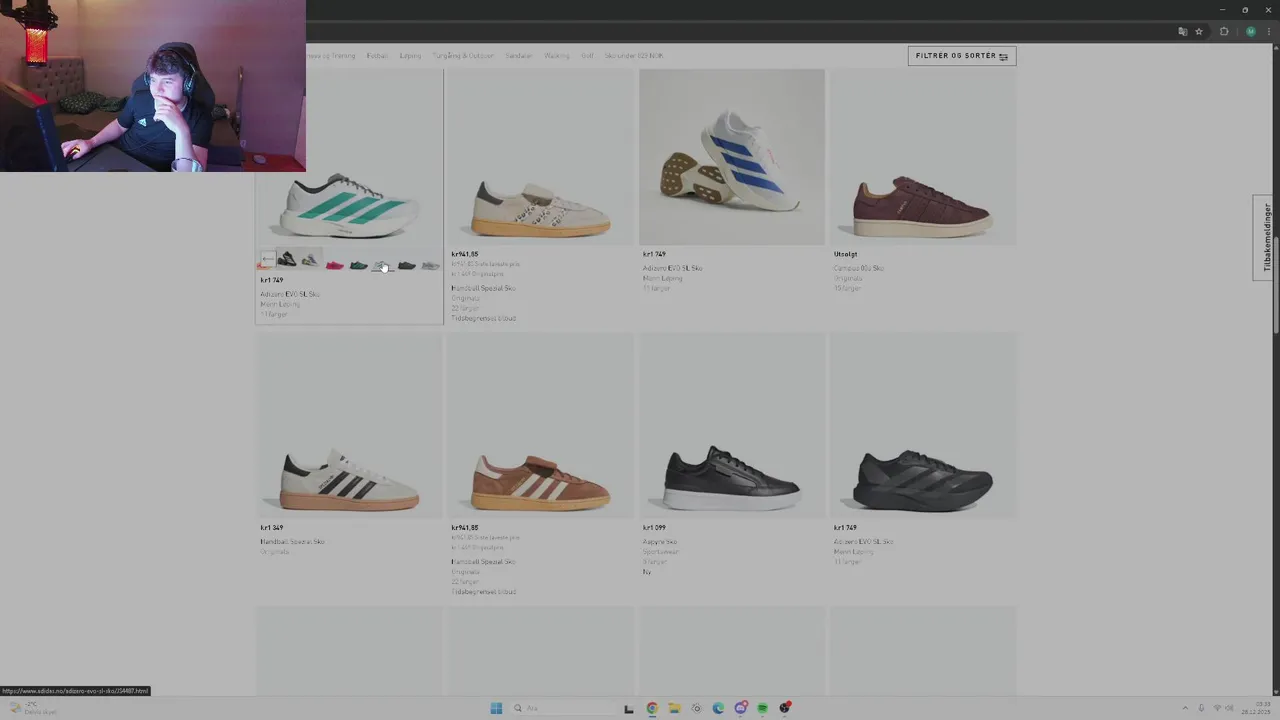This screenshot has height=720, width=1280.
Task: Open Spotify from the taskbar
Action: 762,708
